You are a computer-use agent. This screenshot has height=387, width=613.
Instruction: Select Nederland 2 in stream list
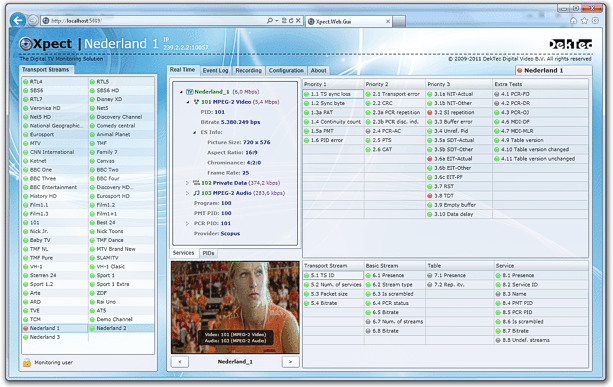pyautogui.click(x=121, y=328)
